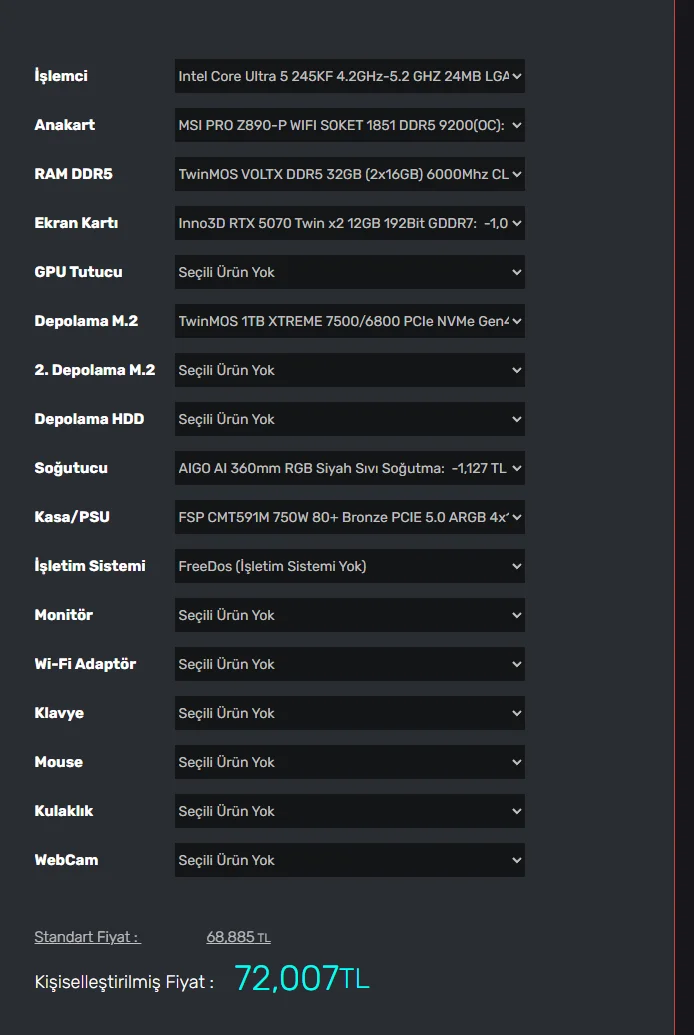Open the Klavye keyboard dropdown

click(349, 713)
